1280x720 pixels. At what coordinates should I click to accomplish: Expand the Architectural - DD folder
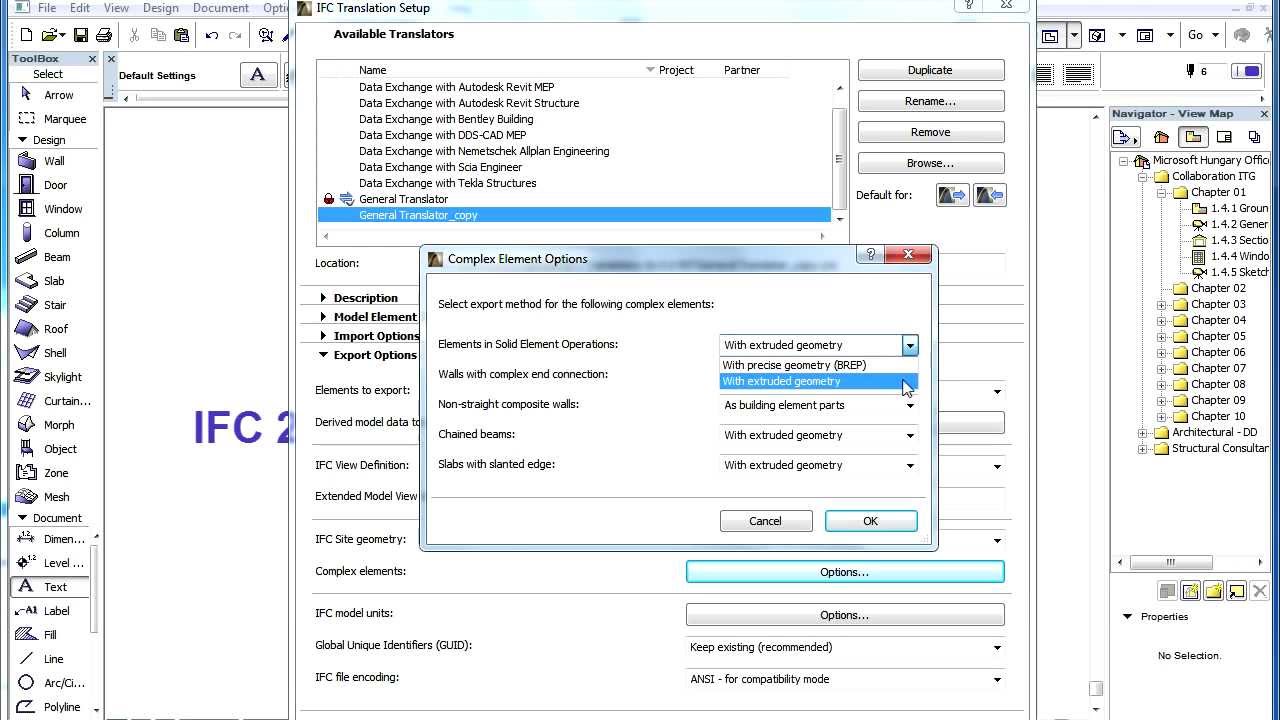pos(1143,433)
